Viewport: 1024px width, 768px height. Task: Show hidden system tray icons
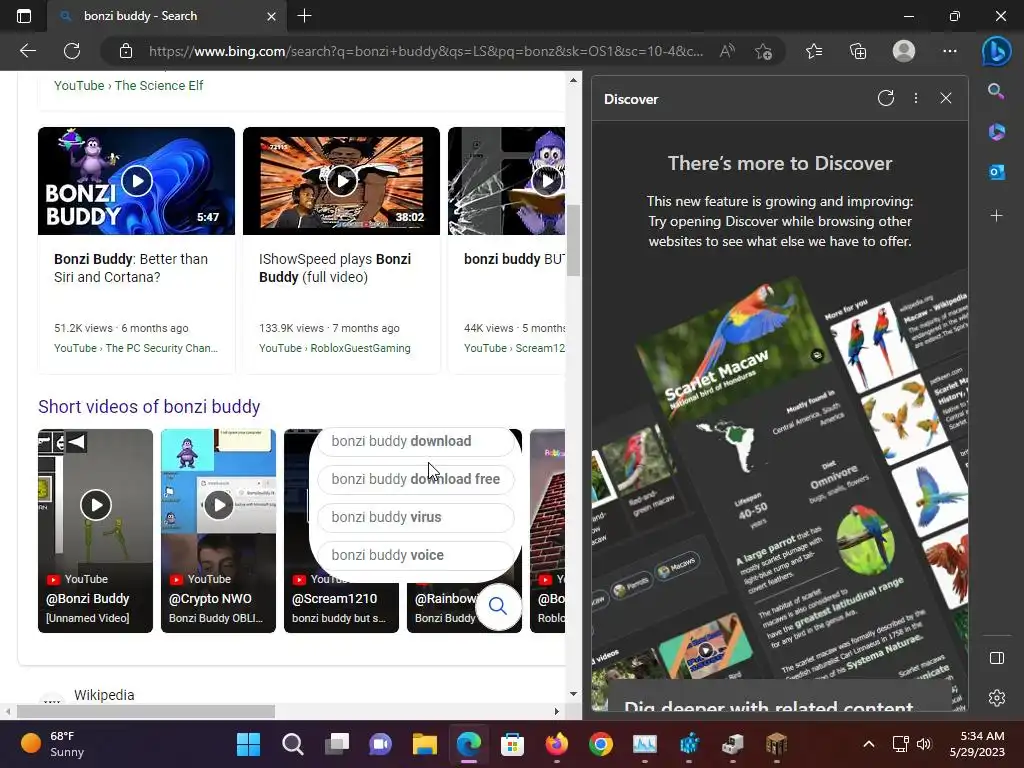coord(869,744)
